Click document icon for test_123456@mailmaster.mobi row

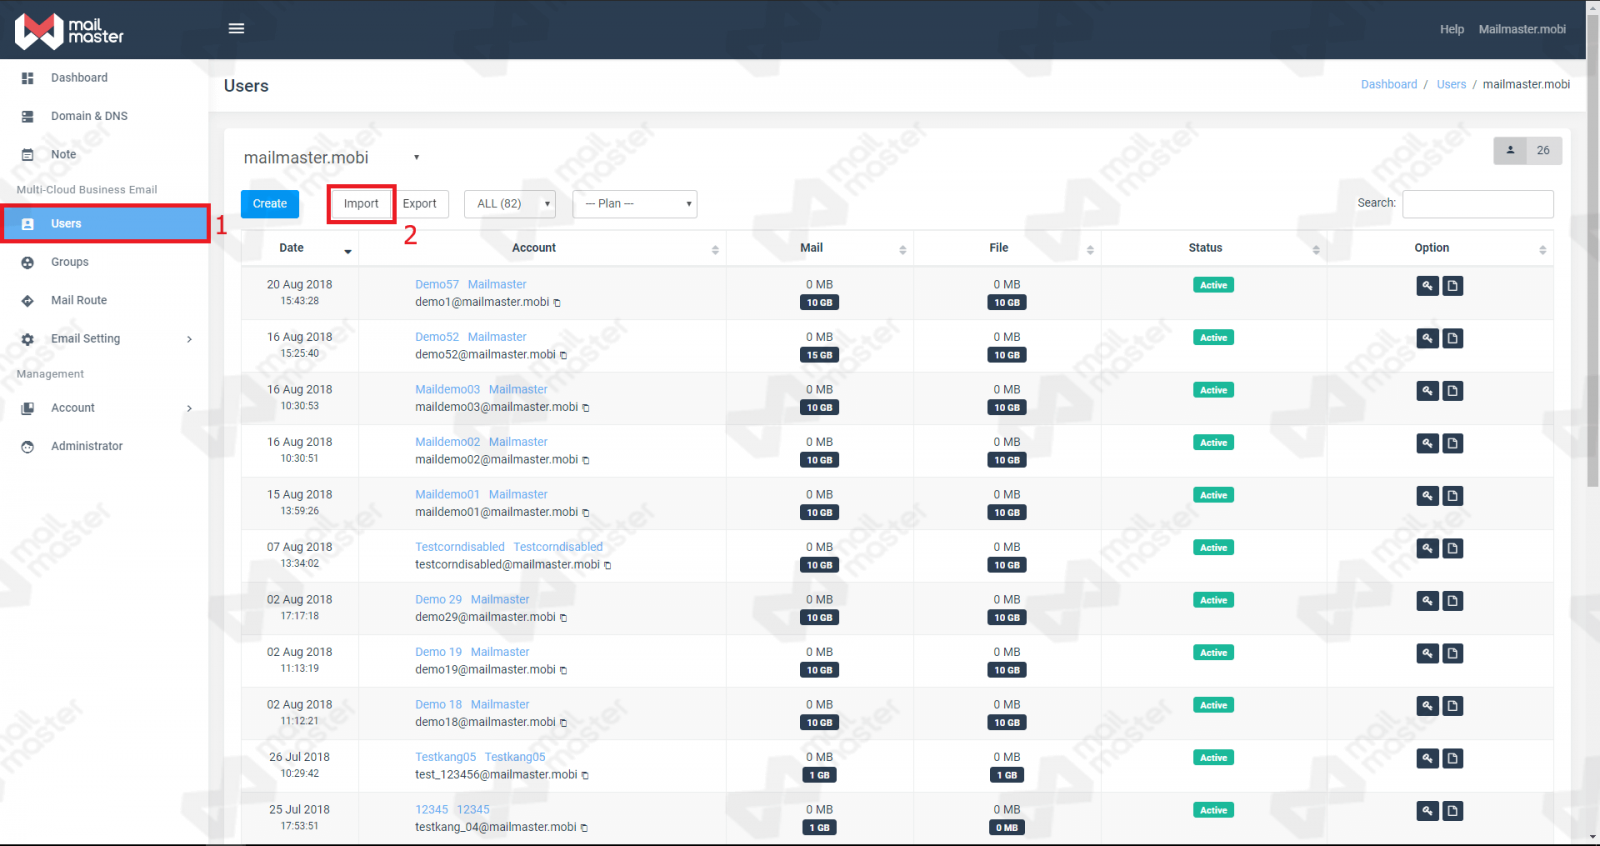tap(1453, 758)
